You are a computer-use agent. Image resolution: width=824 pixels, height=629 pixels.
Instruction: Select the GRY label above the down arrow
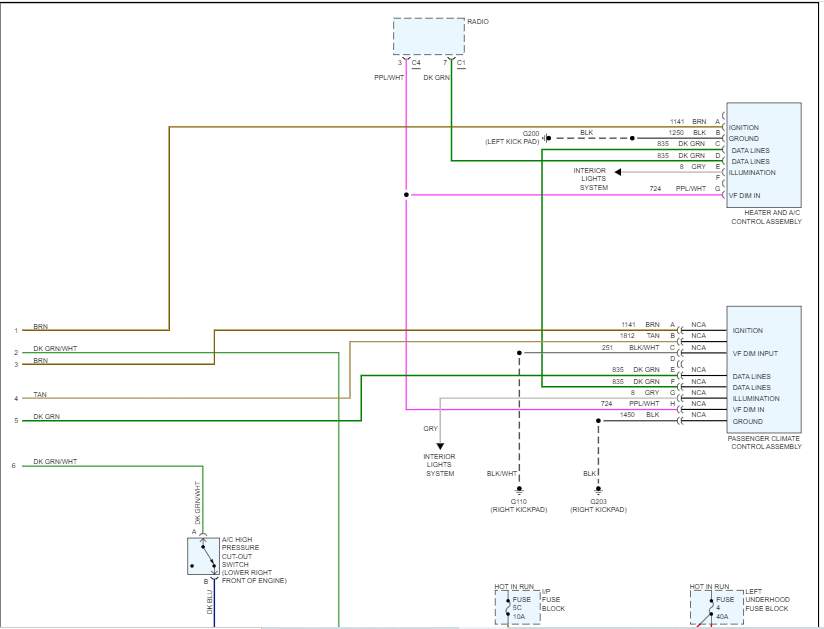coord(430,429)
